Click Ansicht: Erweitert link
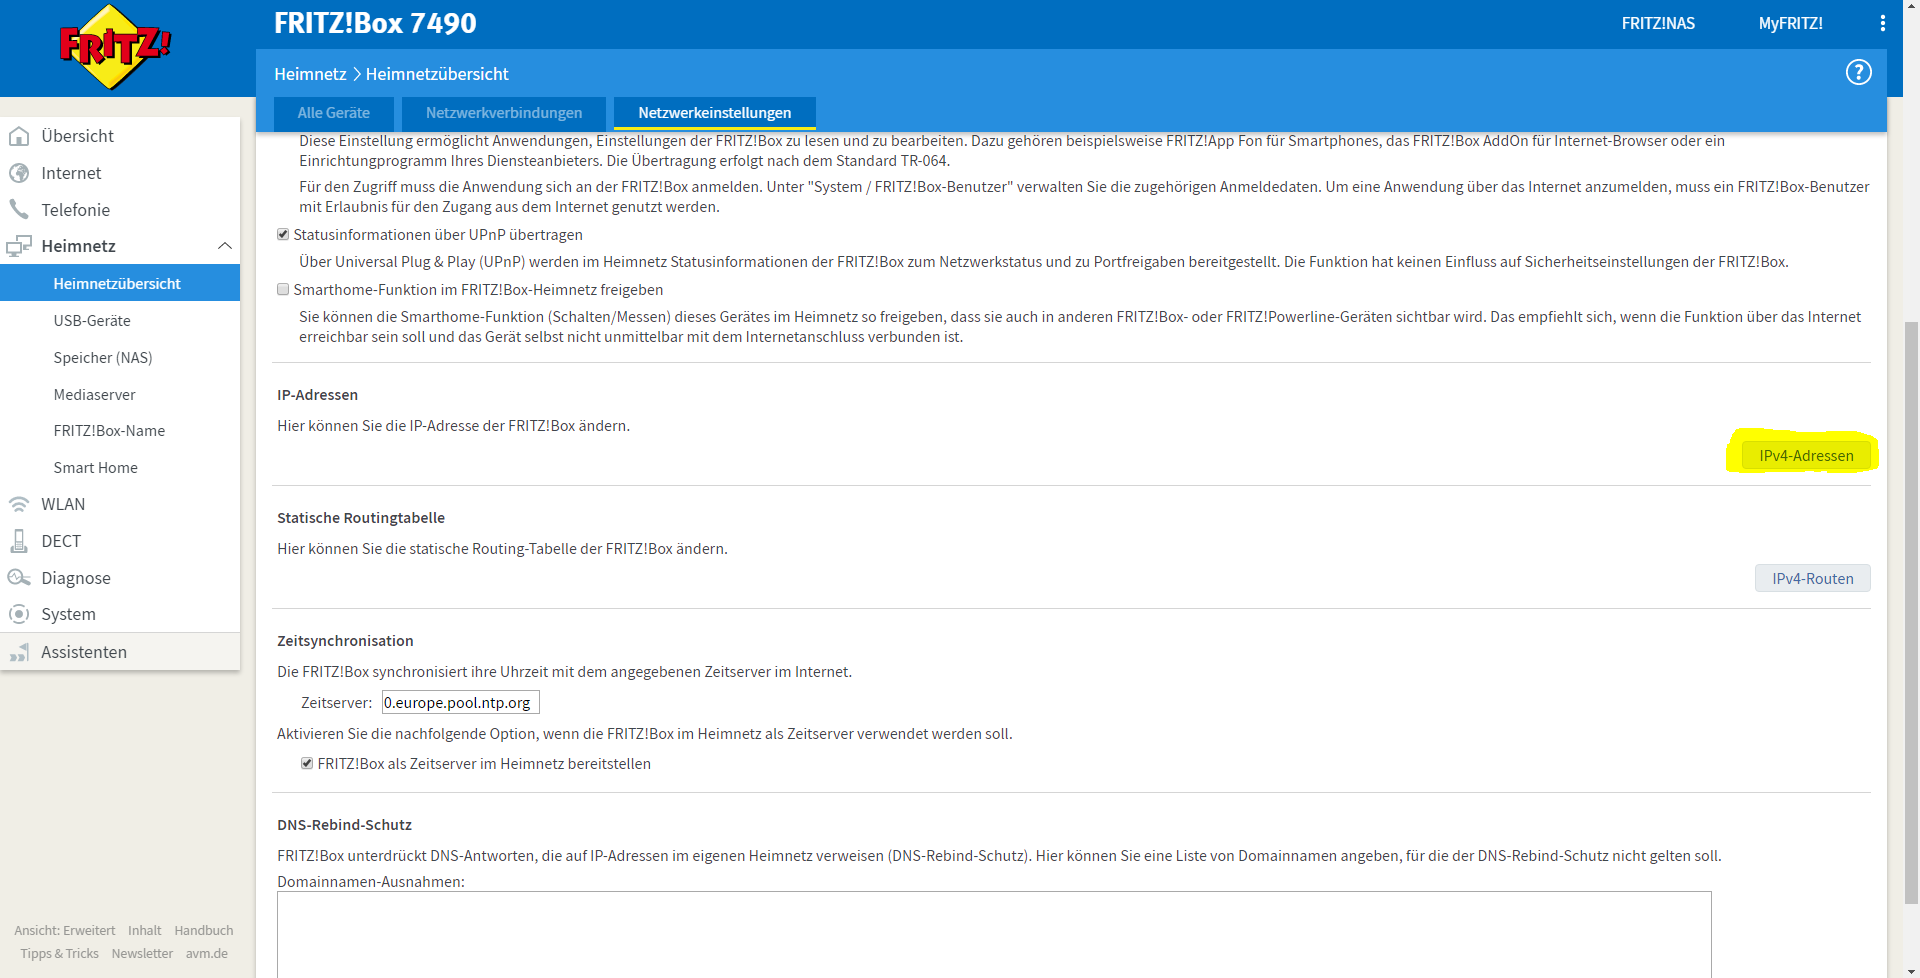The height and width of the screenshot is (978, 1920). (x=65, y=930)
